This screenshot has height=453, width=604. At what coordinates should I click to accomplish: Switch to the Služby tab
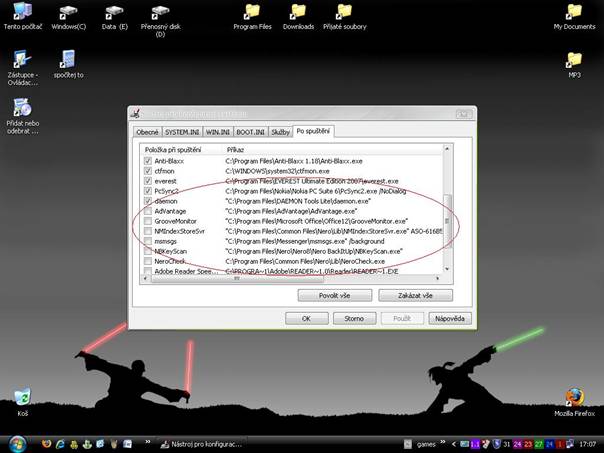point(280,132)
